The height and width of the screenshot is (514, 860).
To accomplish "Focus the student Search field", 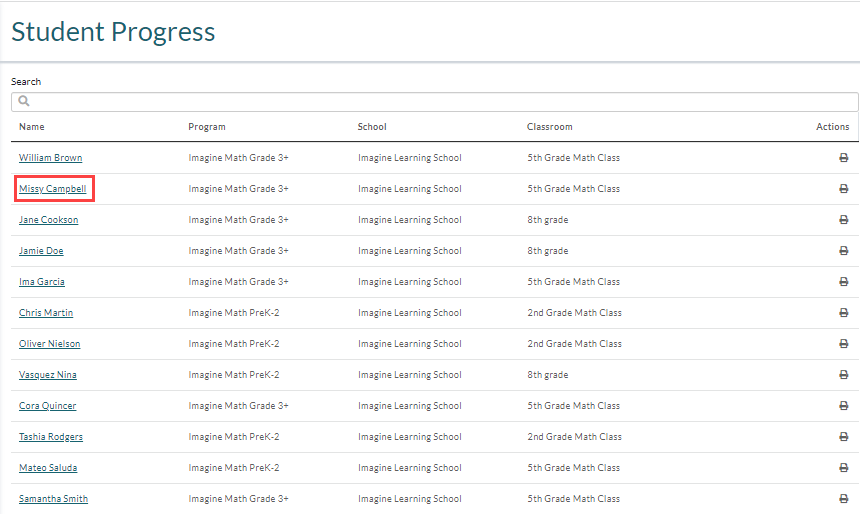I will (434, 102).
